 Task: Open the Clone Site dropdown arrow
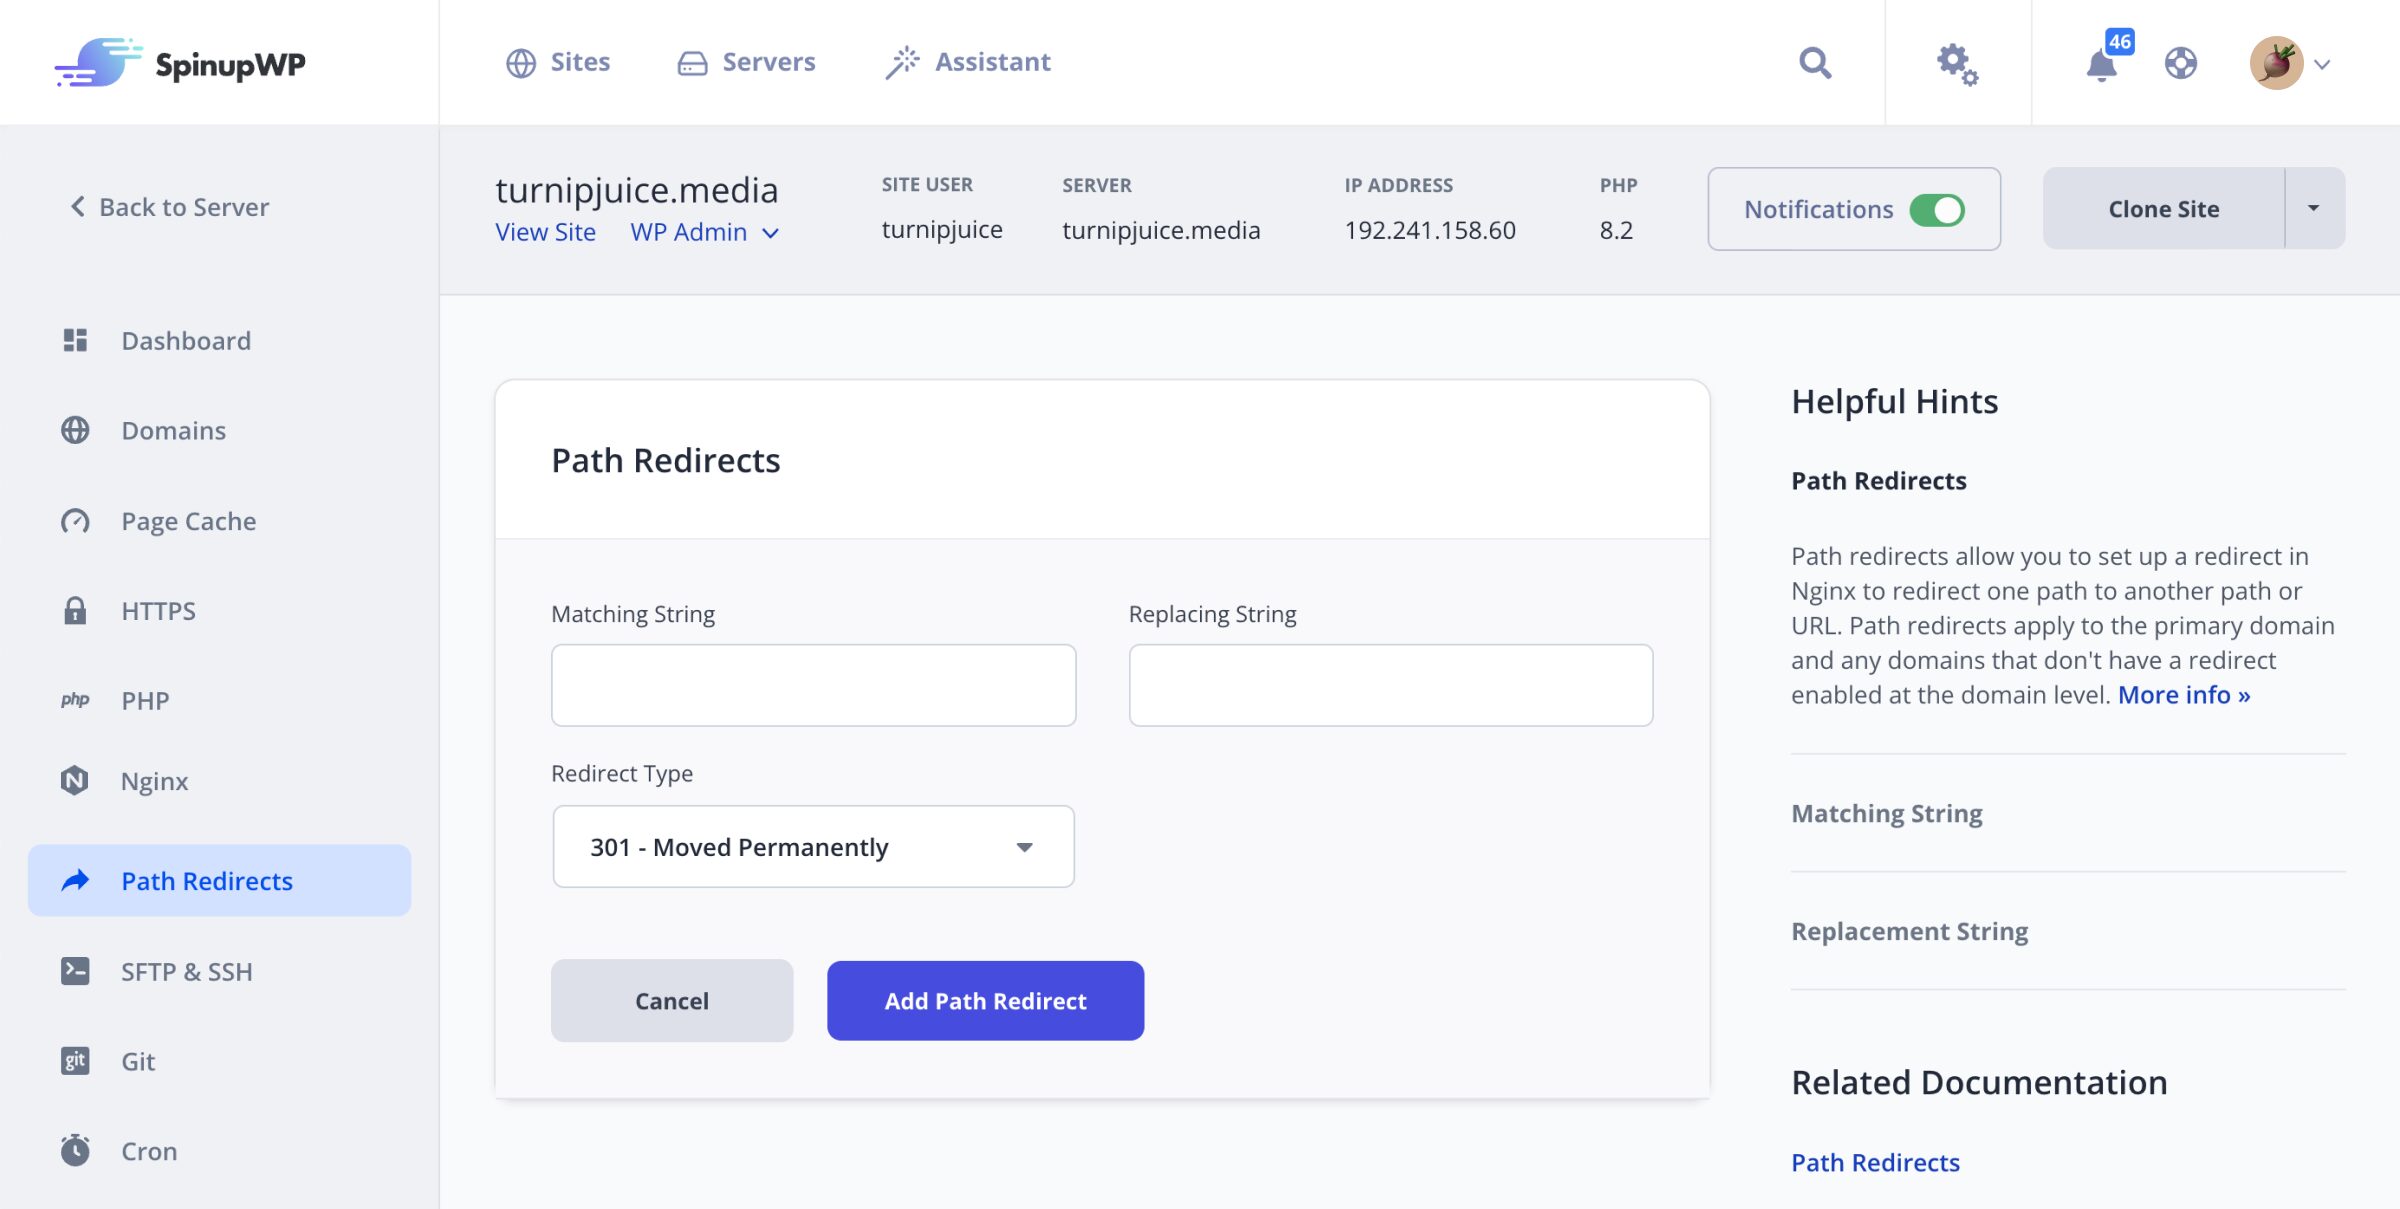[2313, 208]
